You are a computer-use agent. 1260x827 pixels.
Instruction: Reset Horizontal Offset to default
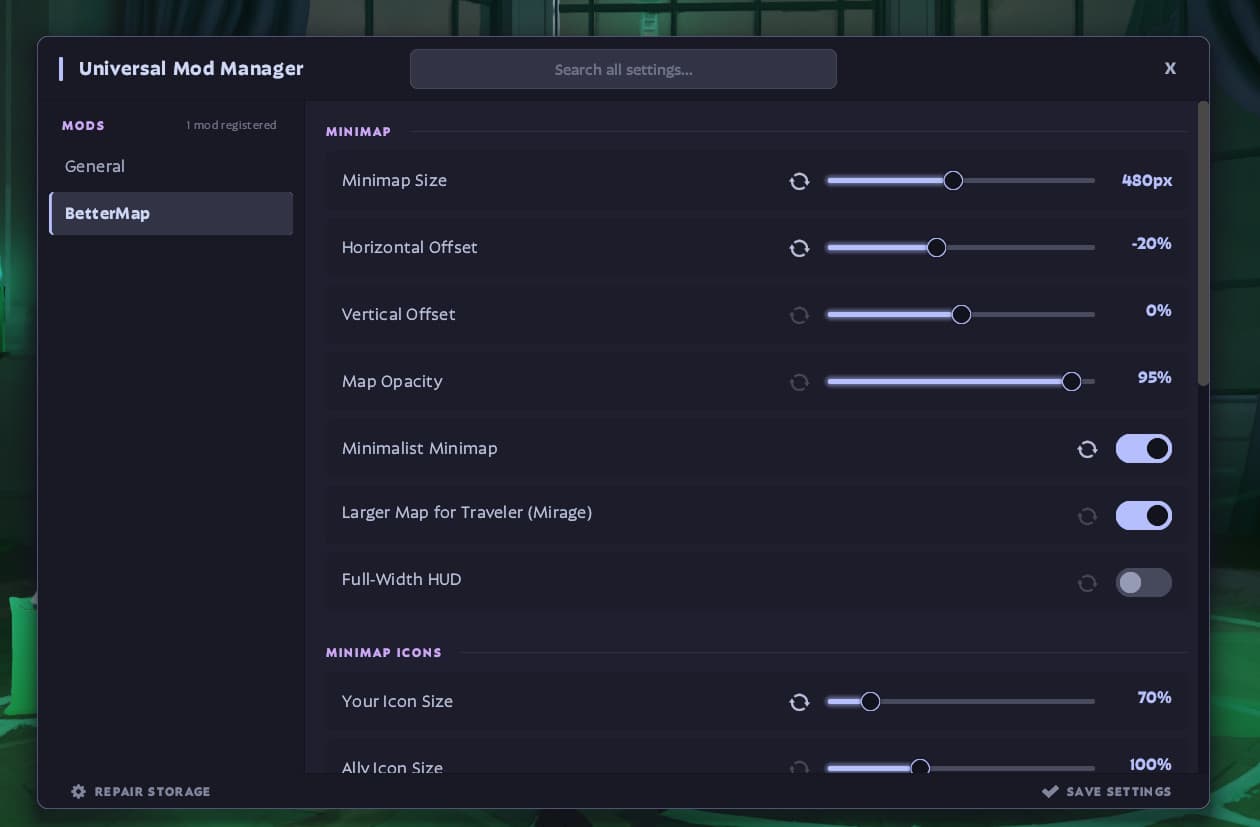(799, 248)
